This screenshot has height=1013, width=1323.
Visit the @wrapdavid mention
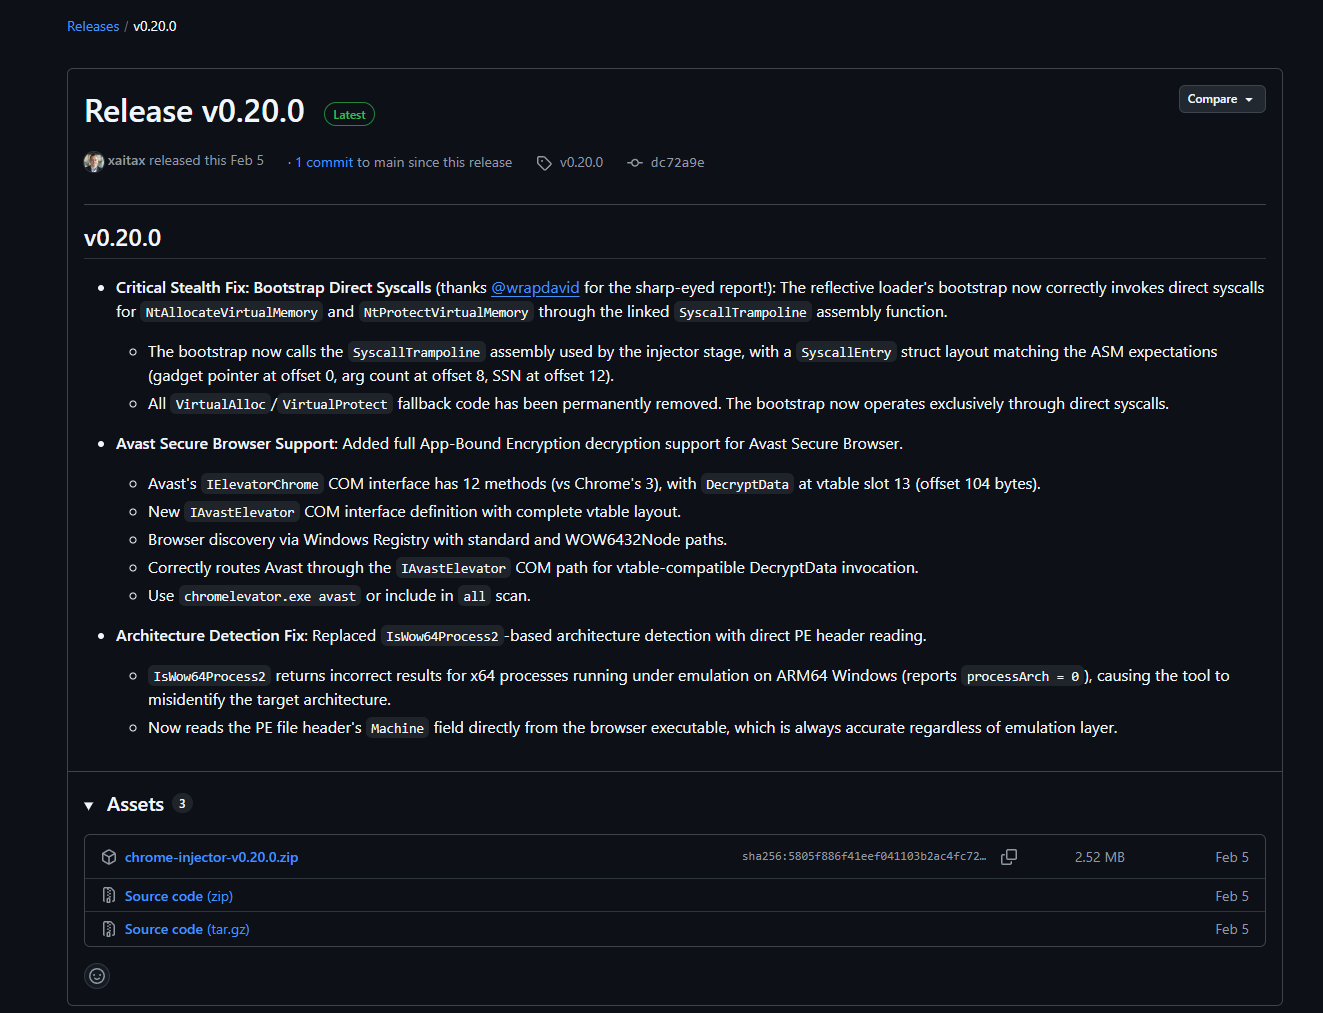coord(535,288)
